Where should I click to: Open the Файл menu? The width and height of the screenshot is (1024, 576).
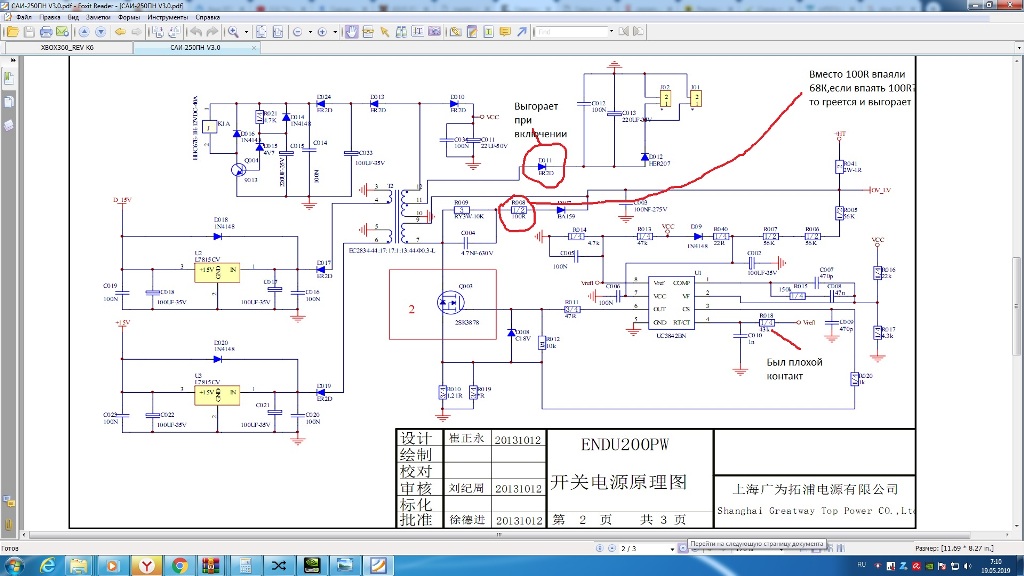24,17
